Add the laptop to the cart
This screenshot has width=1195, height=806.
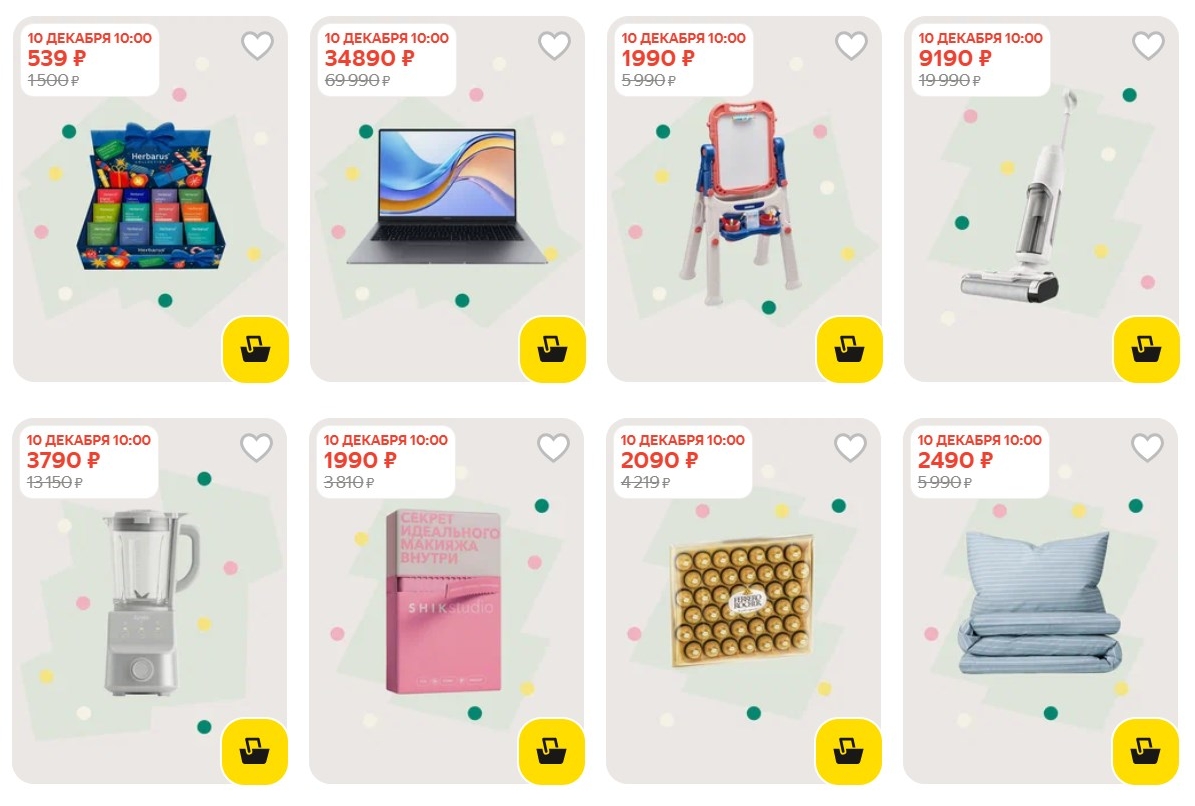tap(553, 350)
